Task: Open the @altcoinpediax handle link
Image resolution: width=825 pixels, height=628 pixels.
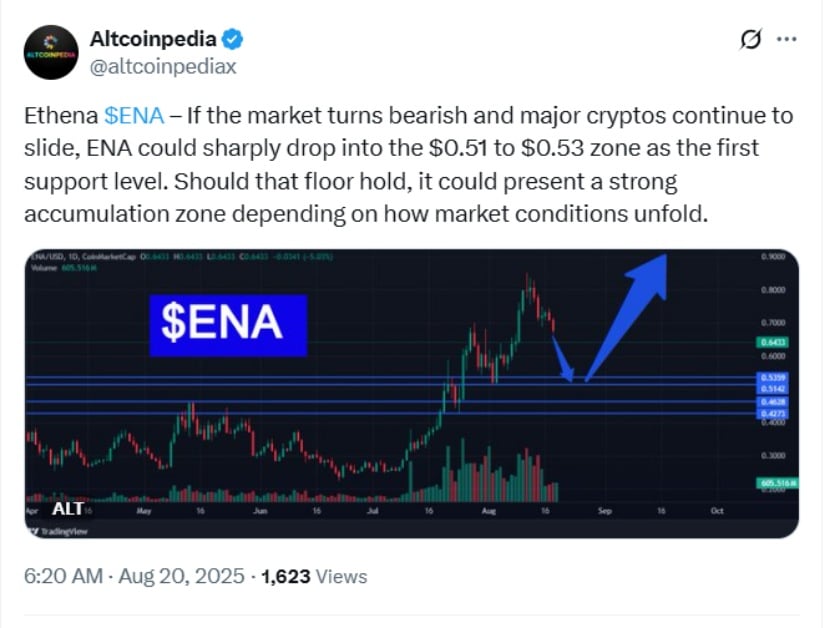Action: (163, 67)
